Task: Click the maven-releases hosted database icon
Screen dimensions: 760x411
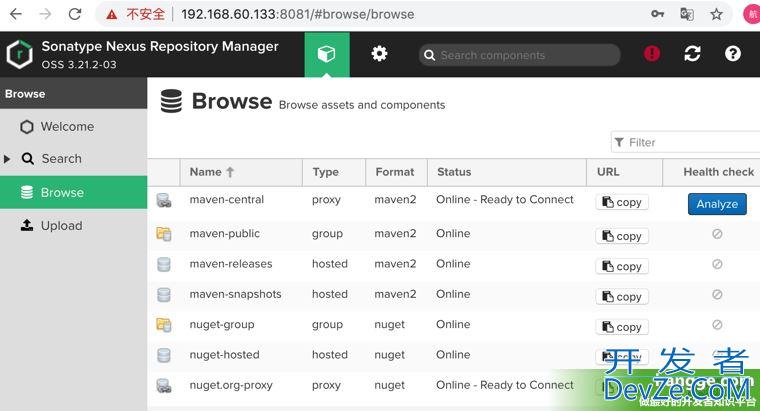Action: (164, 264)
